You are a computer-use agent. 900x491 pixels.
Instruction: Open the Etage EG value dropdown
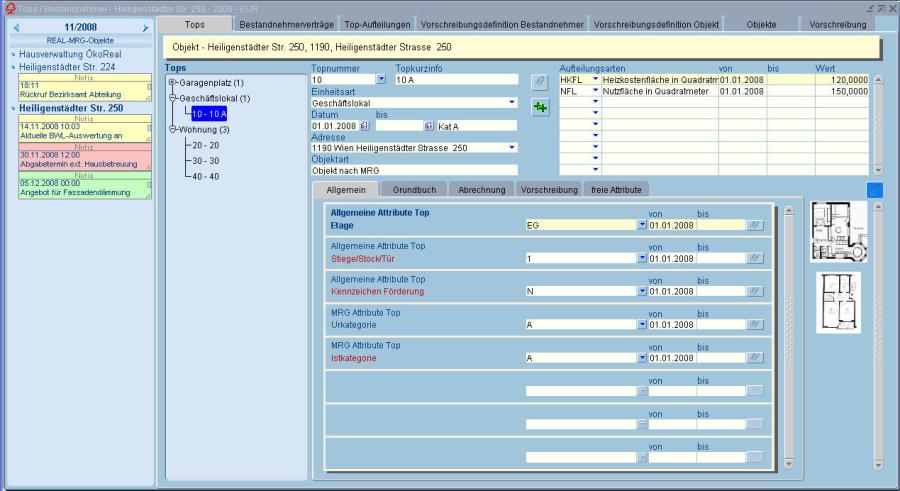pos(642,225)
